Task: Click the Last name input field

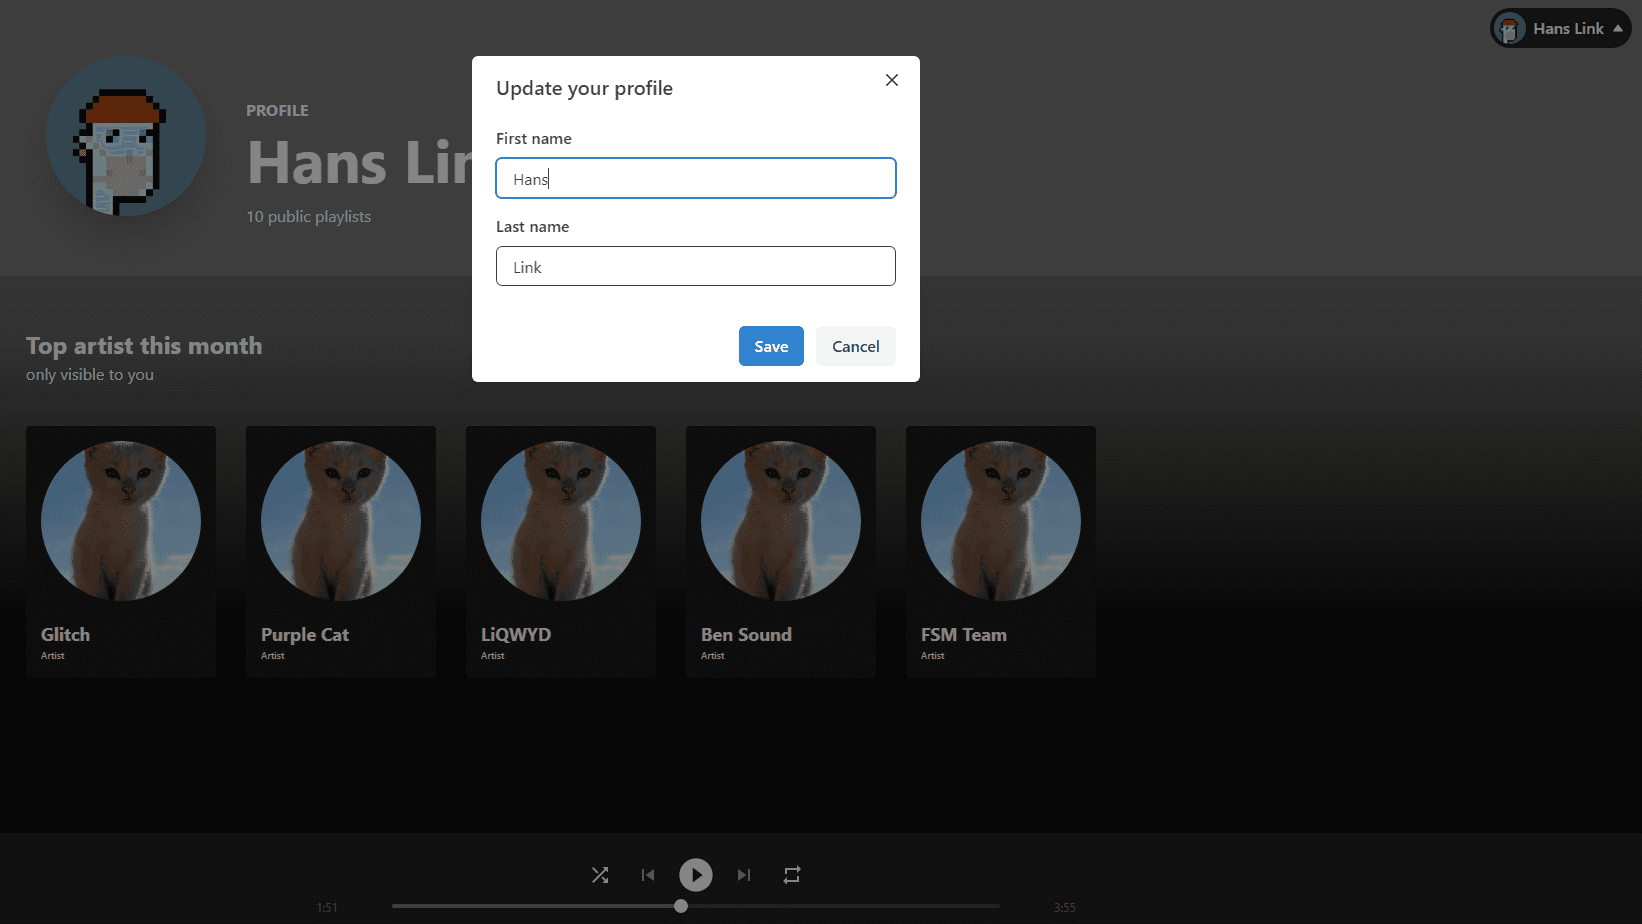Action: point(696,266)
